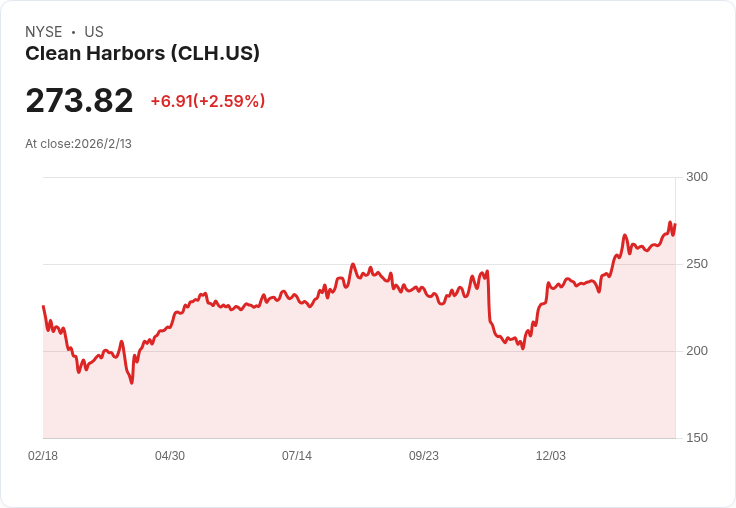Click the 250 y-axis label

697,264
